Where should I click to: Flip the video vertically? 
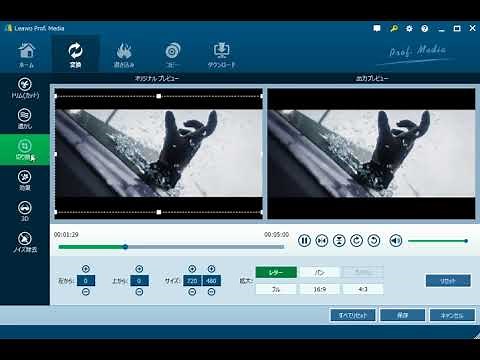[339, 240]
